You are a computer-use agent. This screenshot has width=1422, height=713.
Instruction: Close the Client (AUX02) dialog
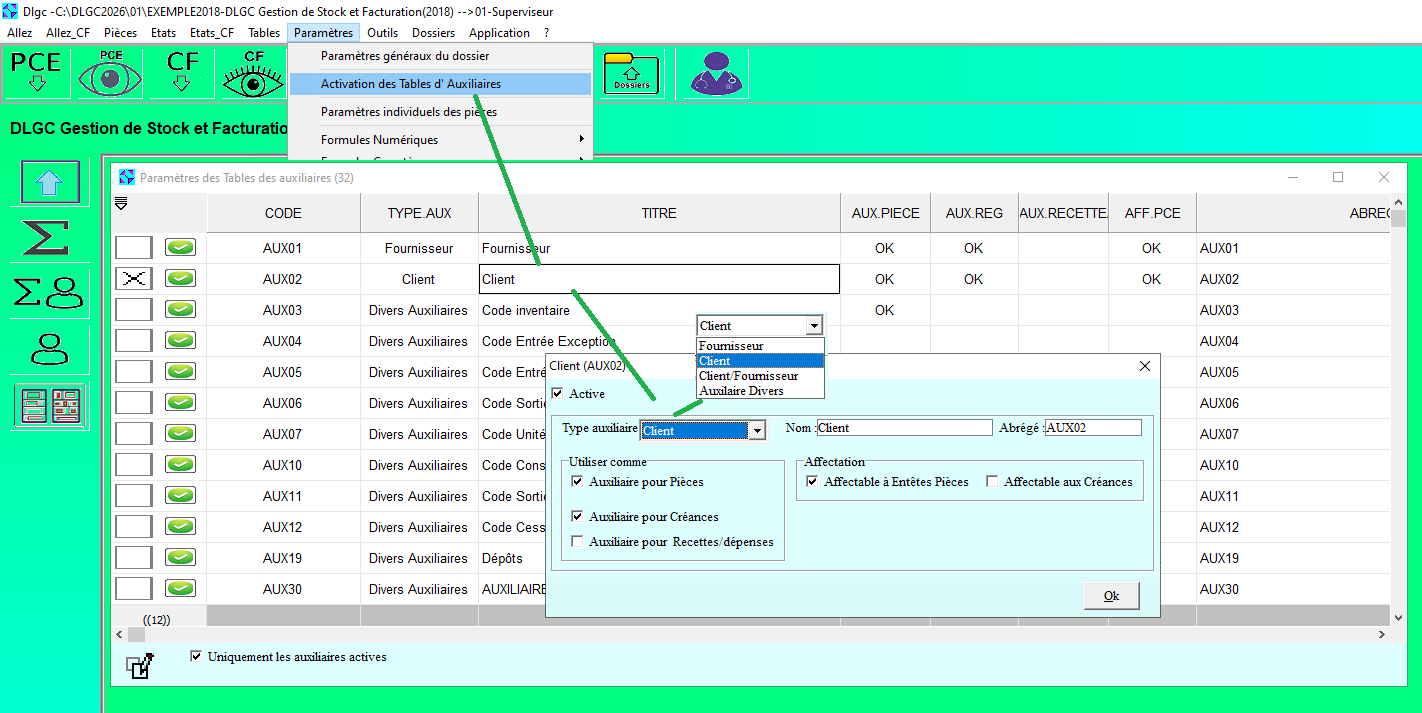[x=1145, y=366]
